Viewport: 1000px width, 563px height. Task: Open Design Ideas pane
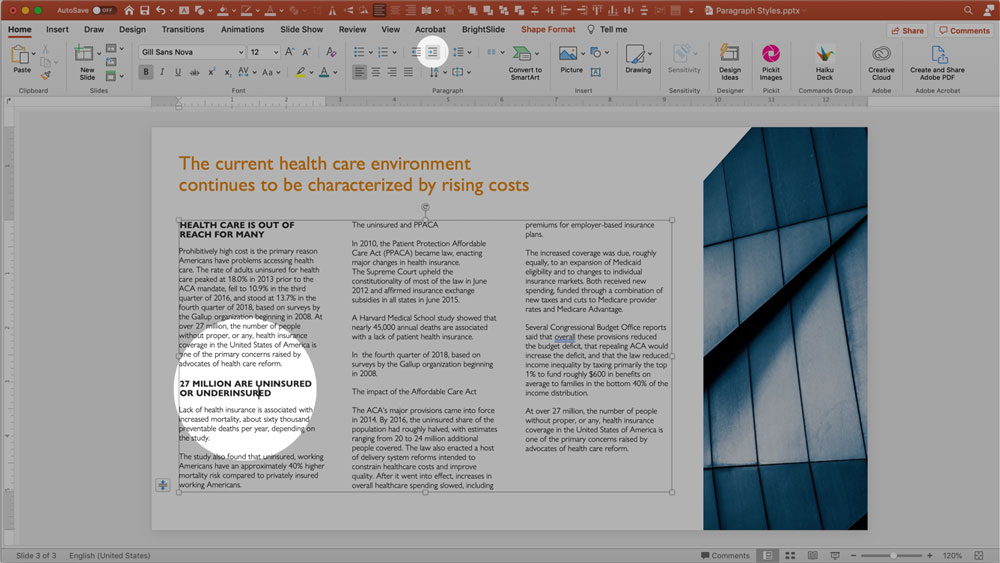pos(730,60)
